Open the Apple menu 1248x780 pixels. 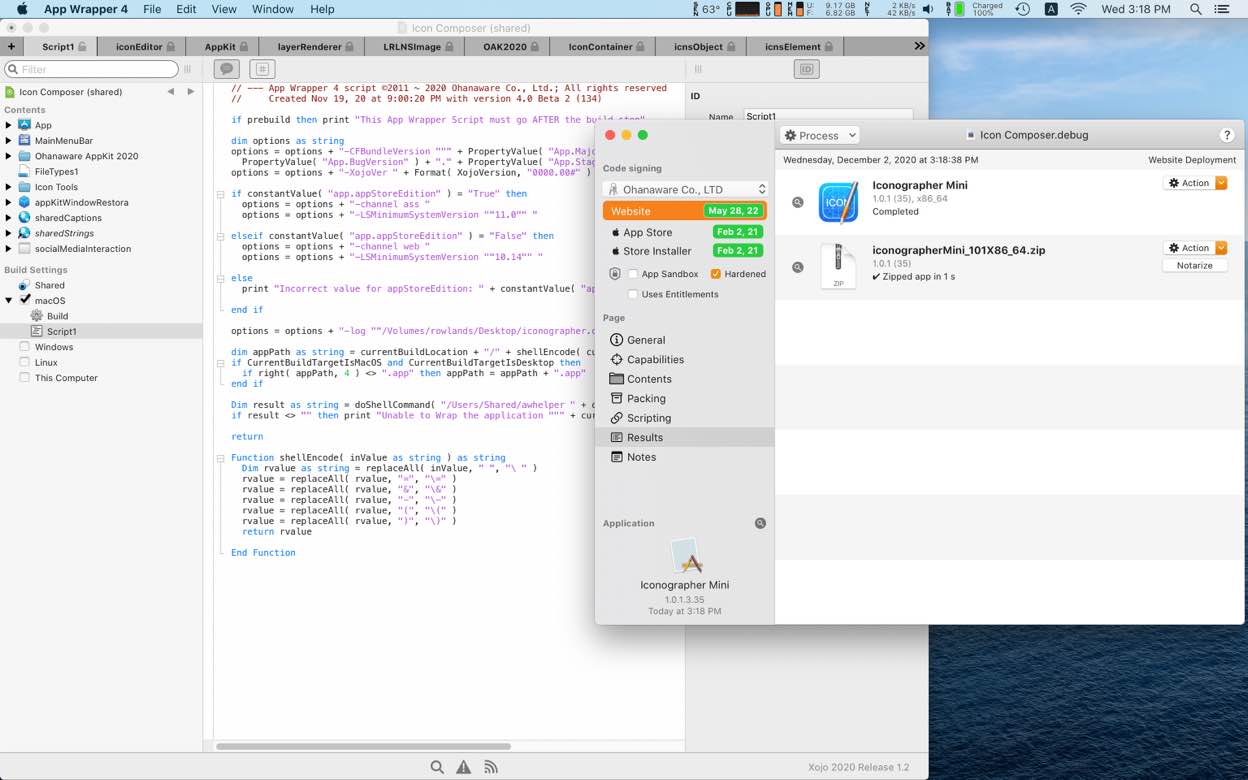coord(21,9)
